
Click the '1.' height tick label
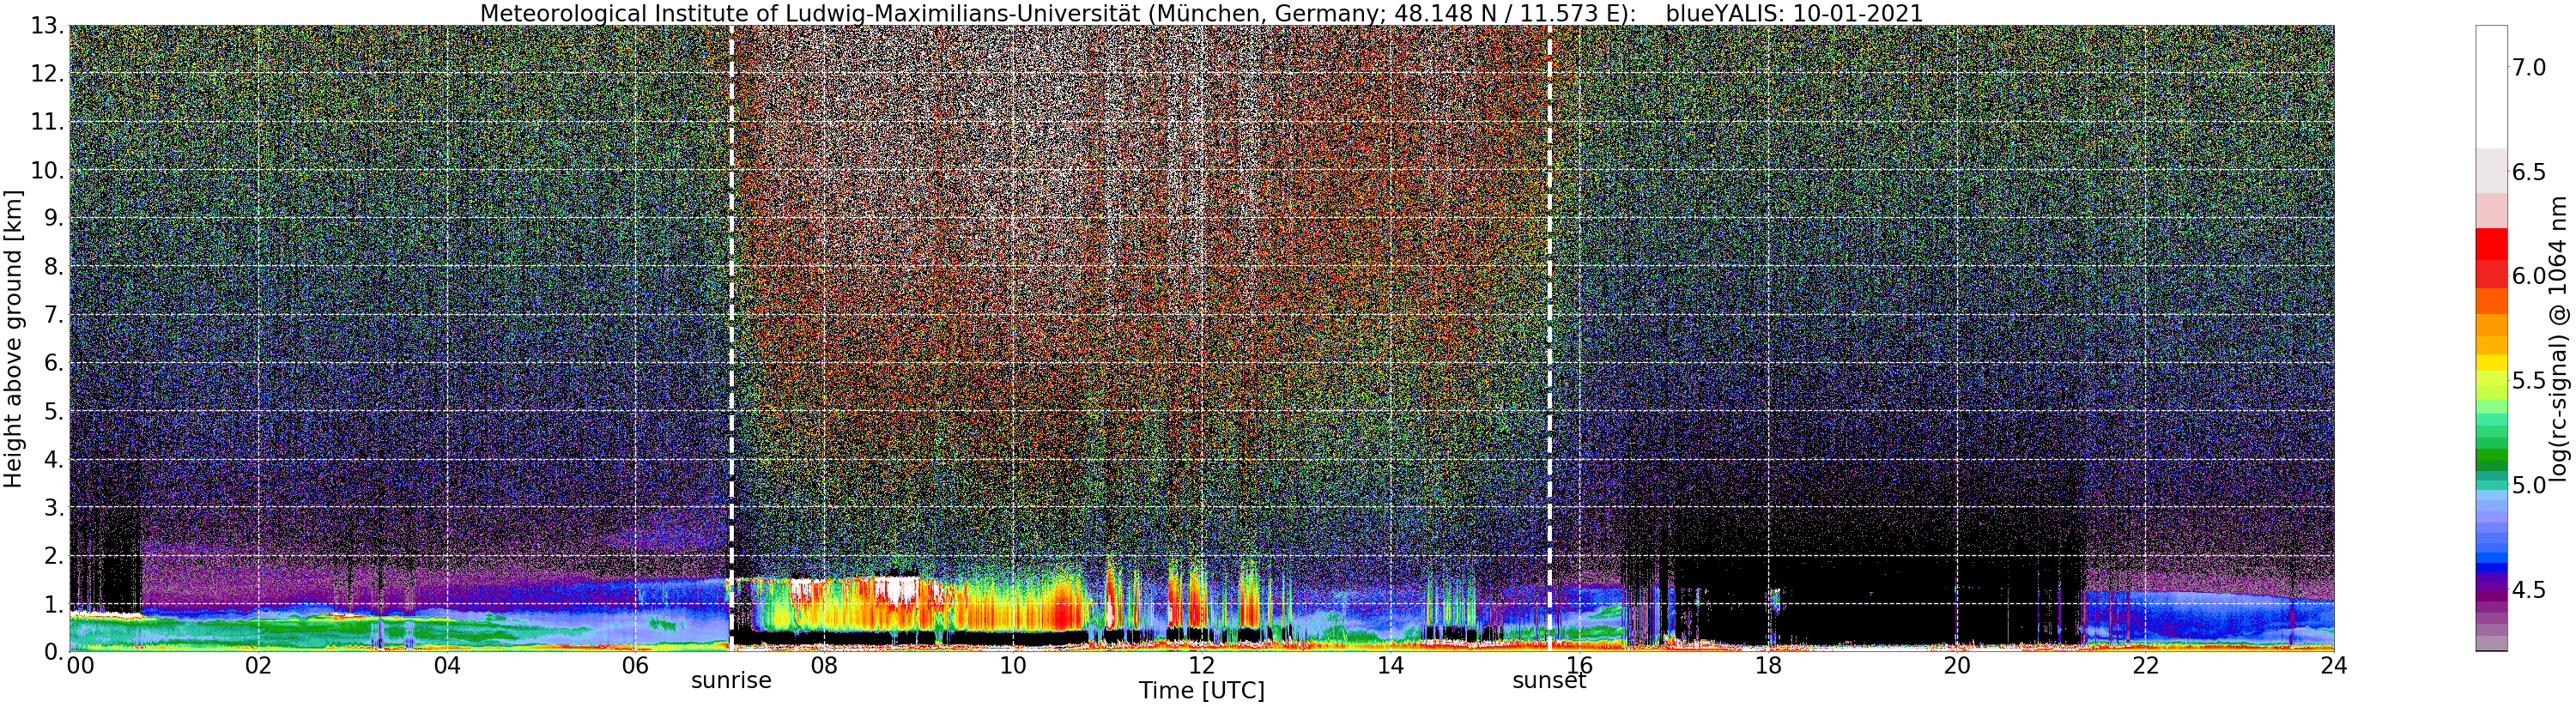pos(53,603)
